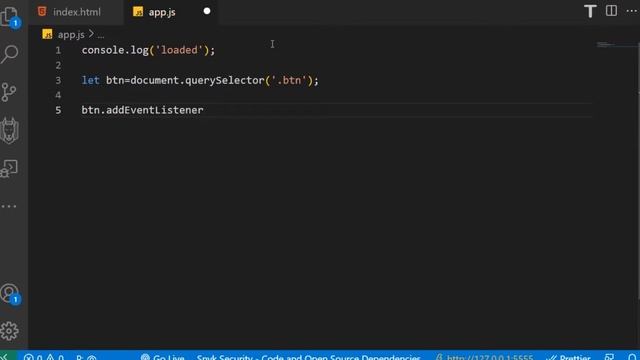Split the editor to the right
The height and width of the screenshot is (360, 640).
pyautogui.click(x=611, y=11)
